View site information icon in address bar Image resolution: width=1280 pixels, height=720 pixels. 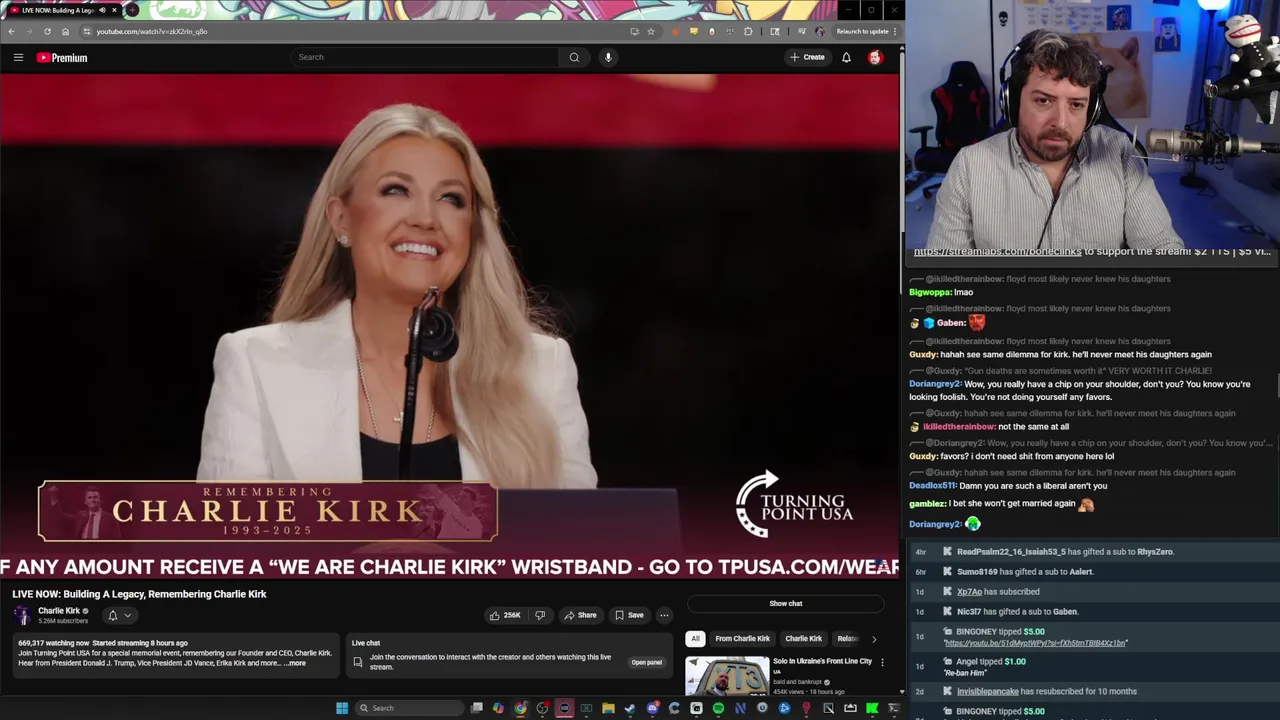point(87,31)
